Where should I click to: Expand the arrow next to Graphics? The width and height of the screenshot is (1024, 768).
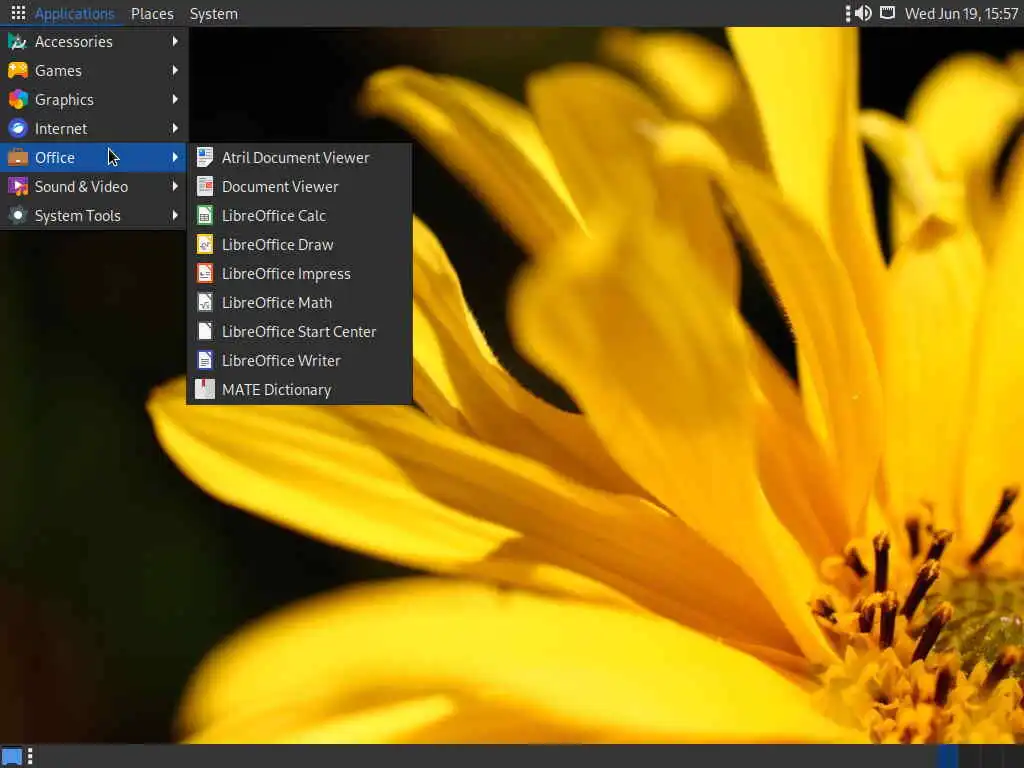pos(175,99)
